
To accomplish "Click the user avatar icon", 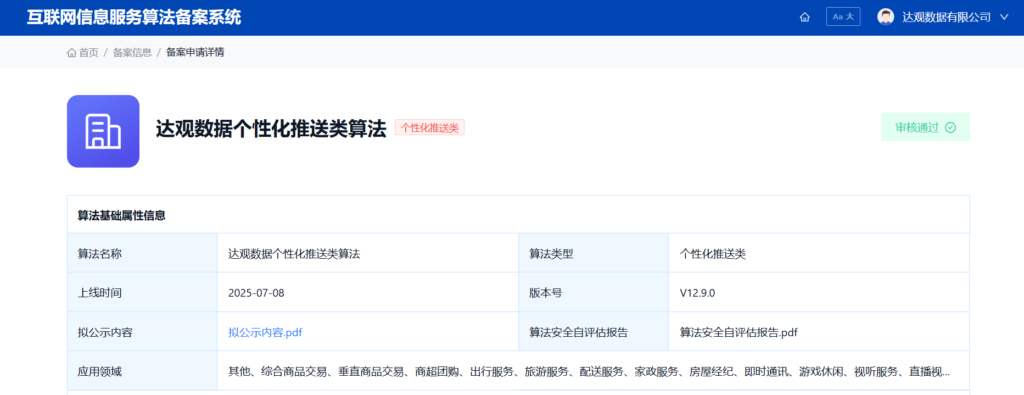I will [886, 17].
